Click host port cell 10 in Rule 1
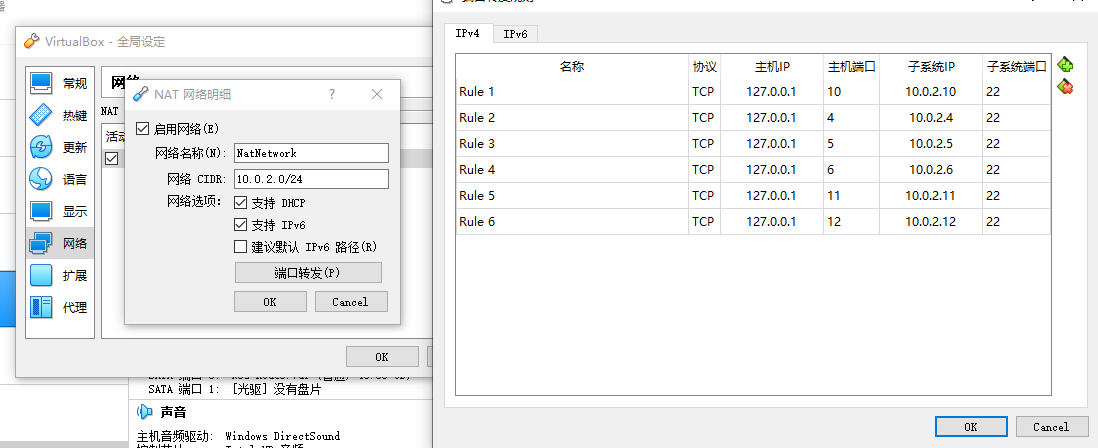Screen dimensions: 1098x448 coord(852,92)
